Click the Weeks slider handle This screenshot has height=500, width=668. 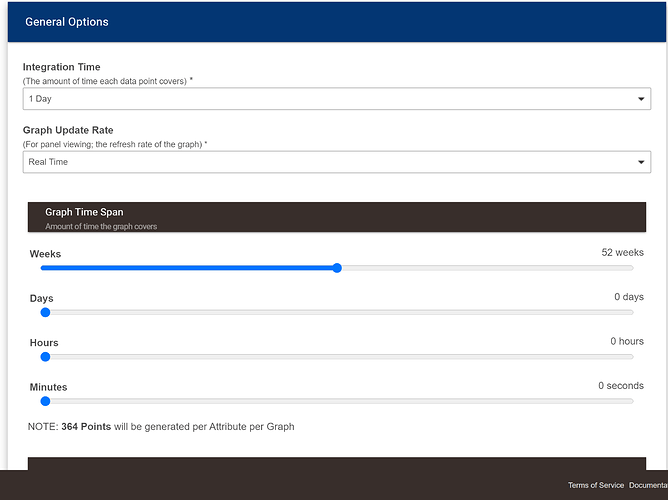click(x=337, y=268)
